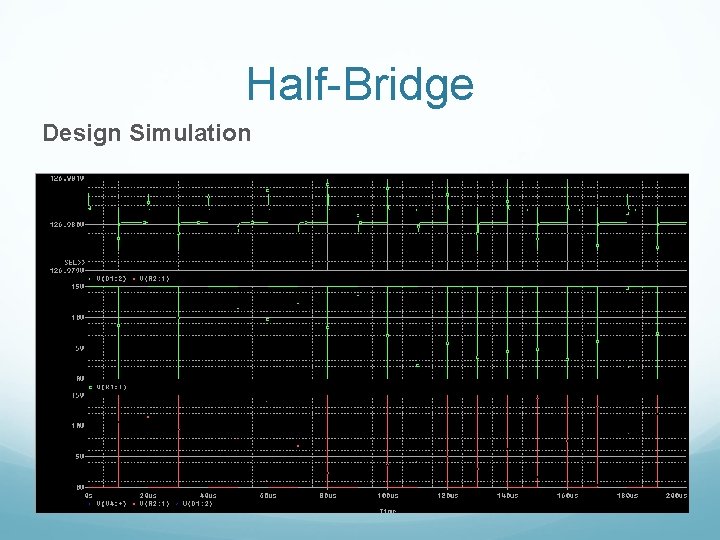The height and width of the screenshot is (540, 720).
Task: Click the '80us' time axis label
Action: pyautogui.click(x=328, y=495)
